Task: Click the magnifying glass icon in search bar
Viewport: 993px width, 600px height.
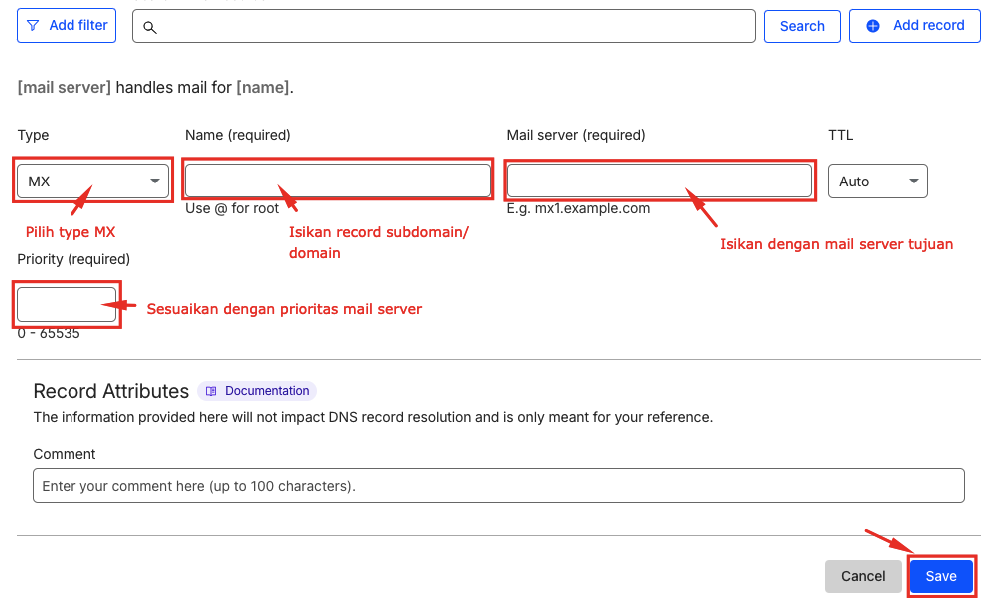Action: tap(150, 27)
